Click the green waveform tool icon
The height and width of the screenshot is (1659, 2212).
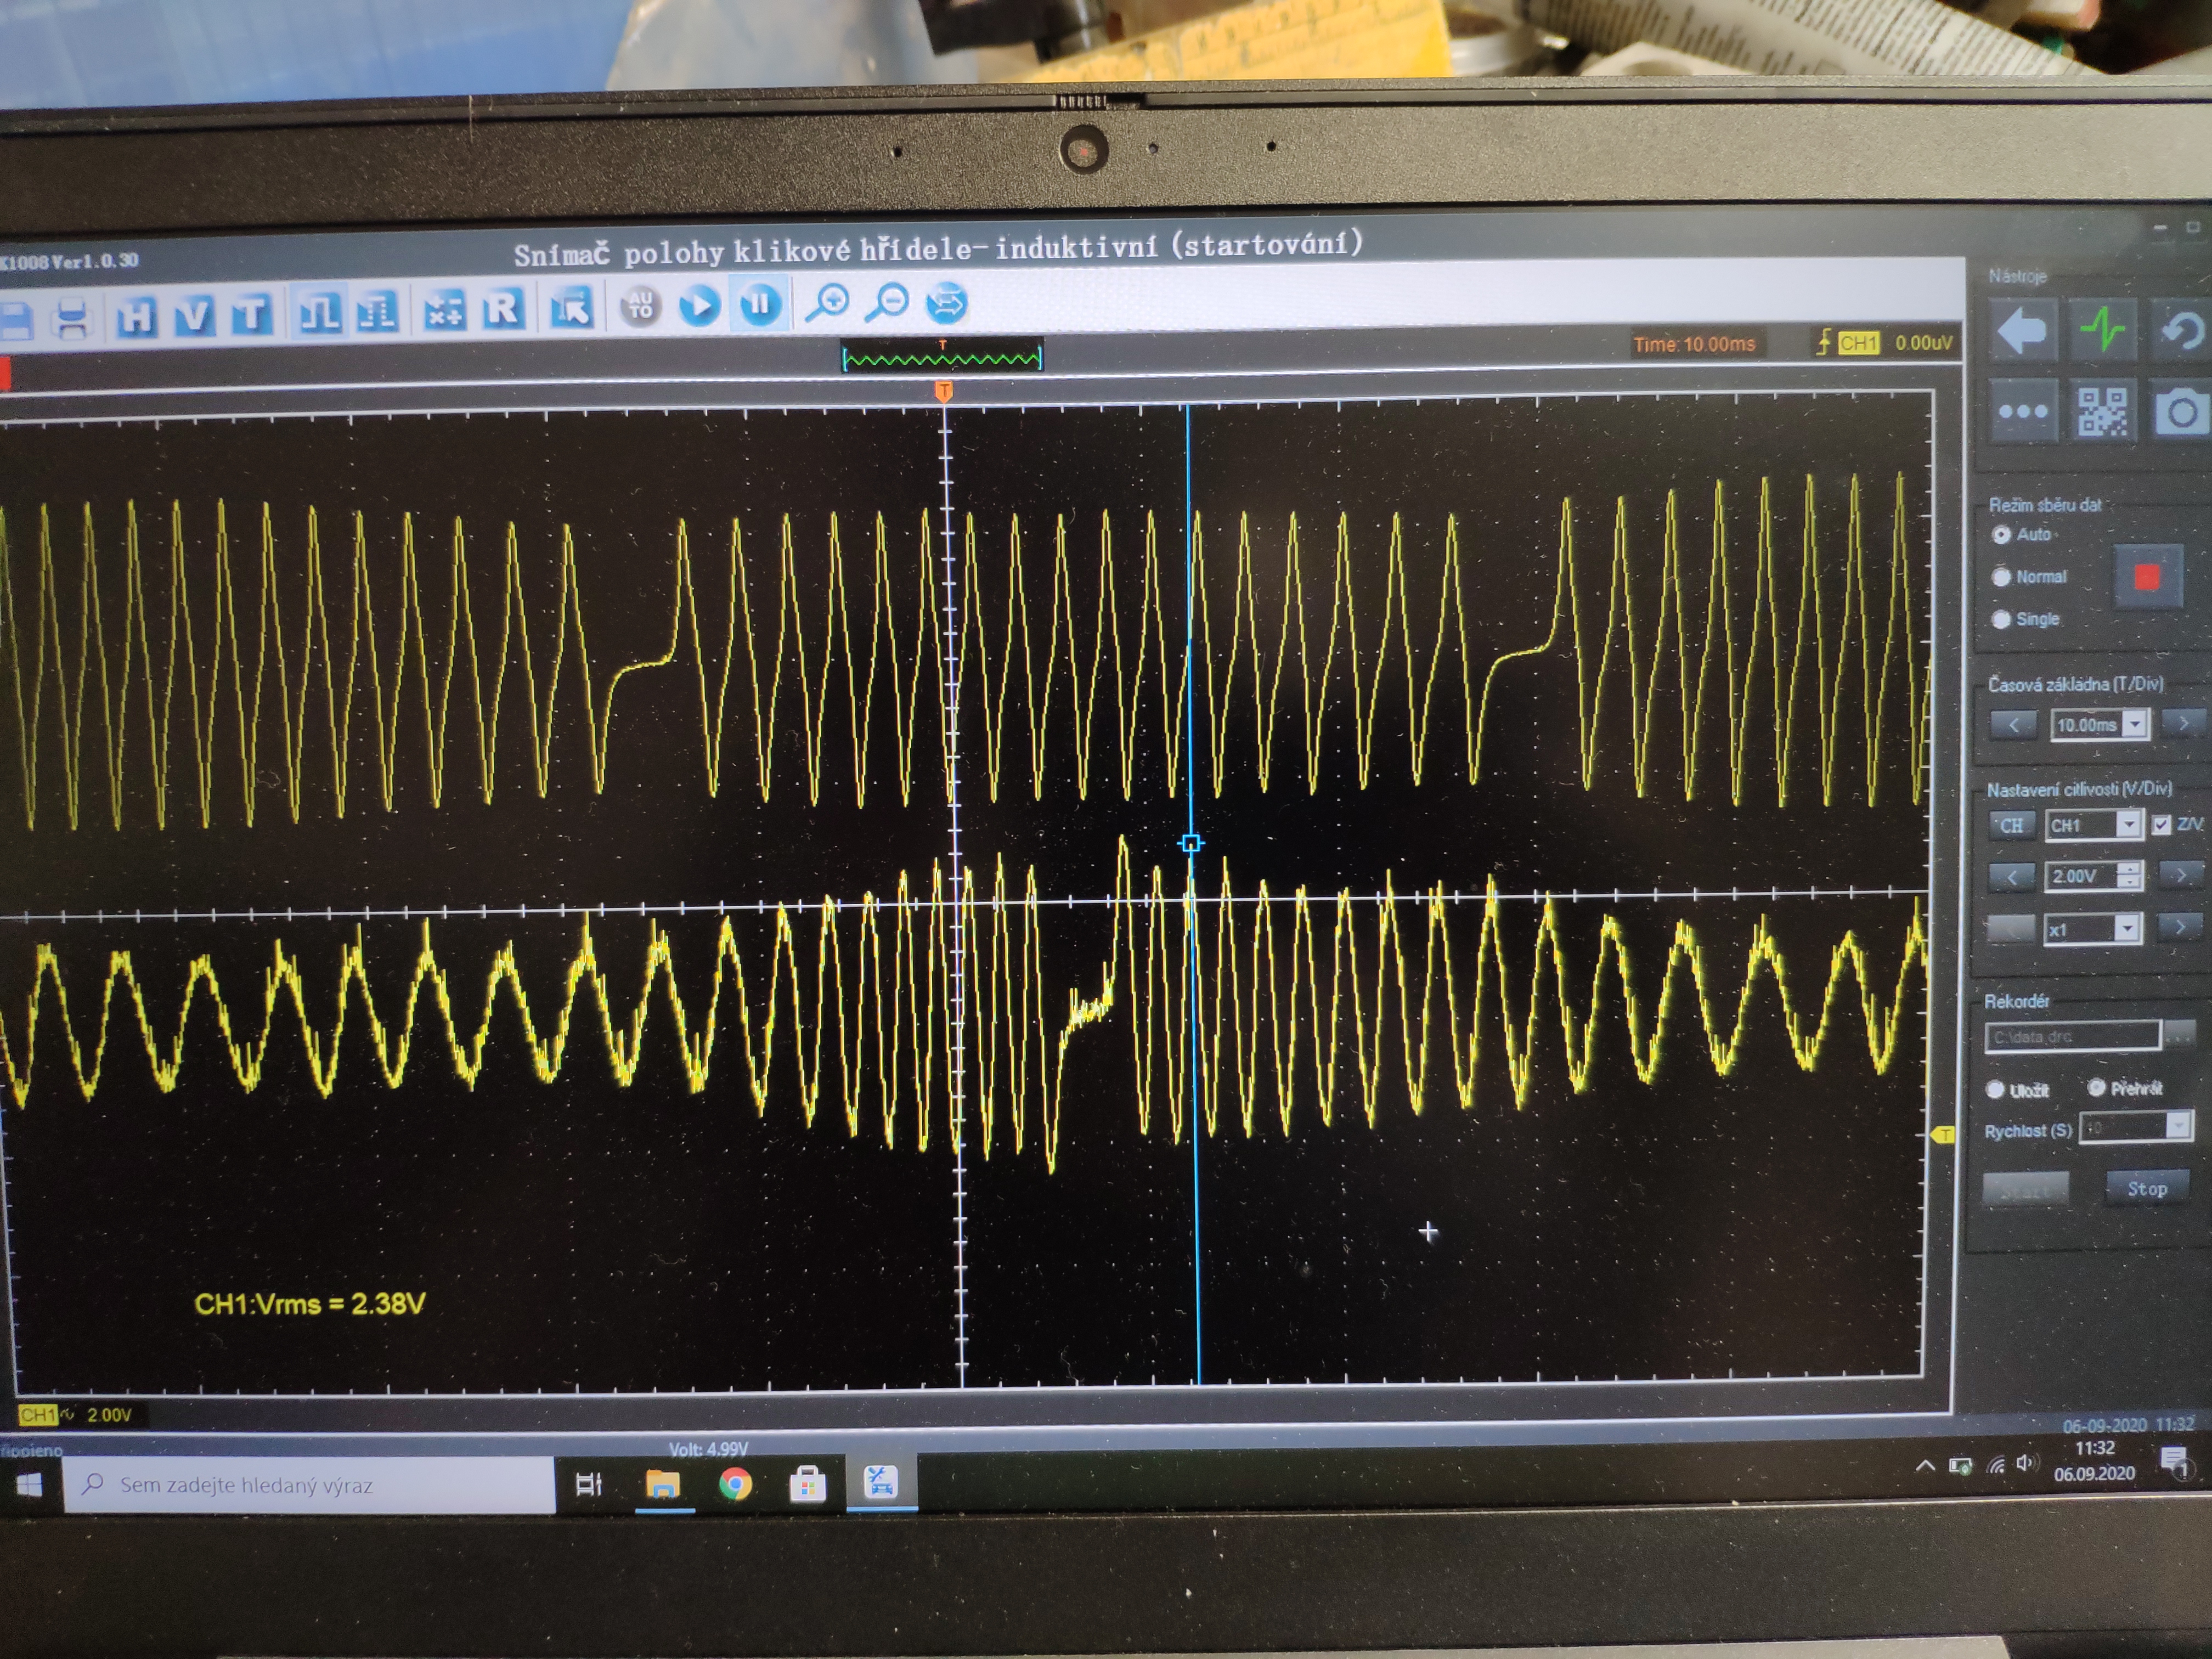[2102, 329]
